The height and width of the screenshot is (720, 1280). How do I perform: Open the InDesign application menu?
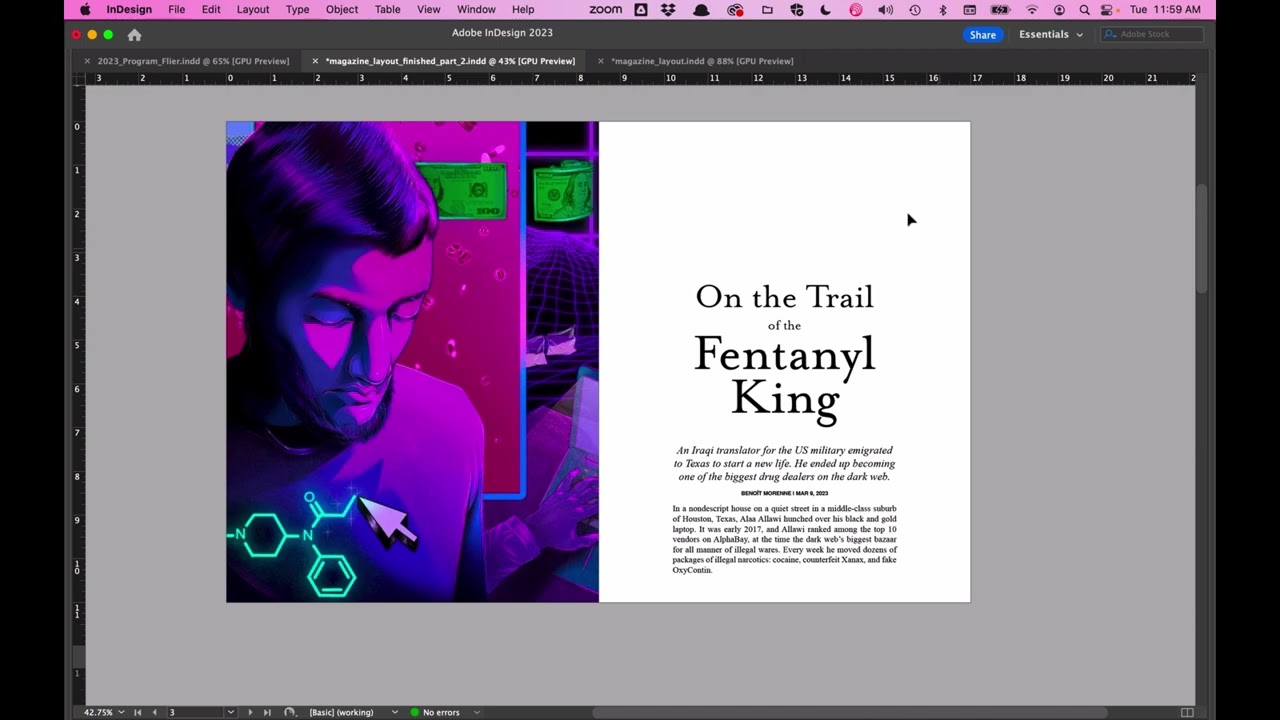click(129, 10)
